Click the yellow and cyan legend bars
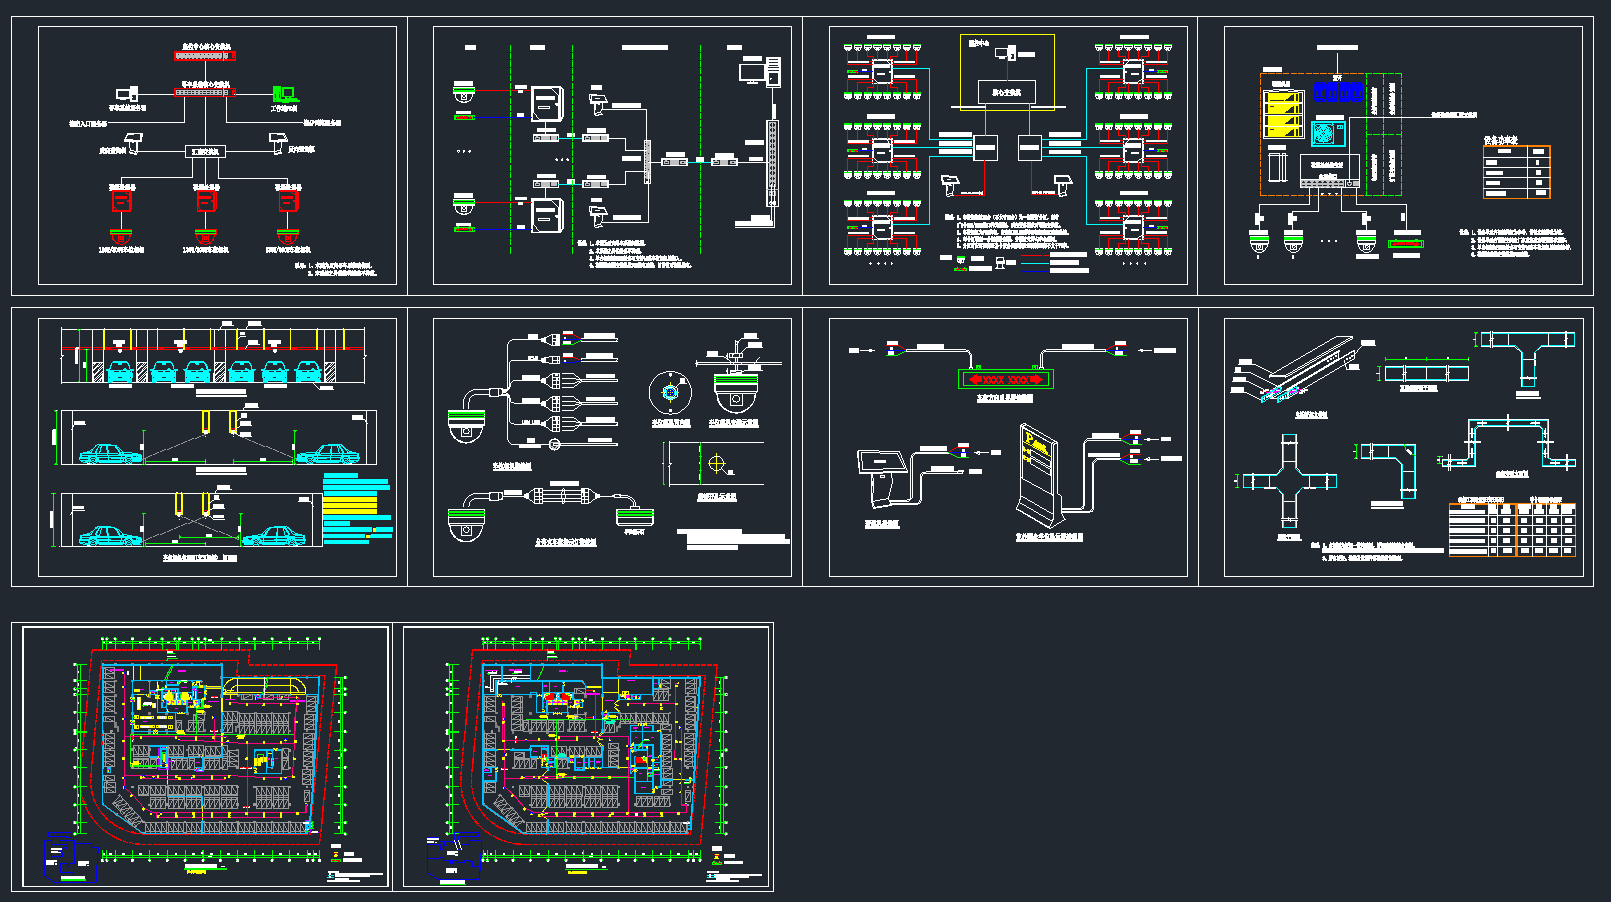The height and width of the screenshot is (902, 1611). tap(356, 510)
